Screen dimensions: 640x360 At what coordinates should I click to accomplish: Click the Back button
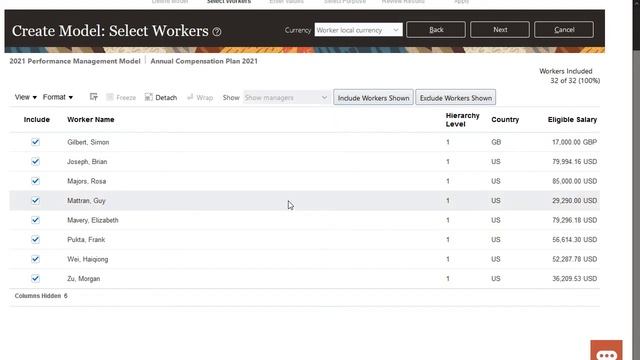click(x=436, y=30)
